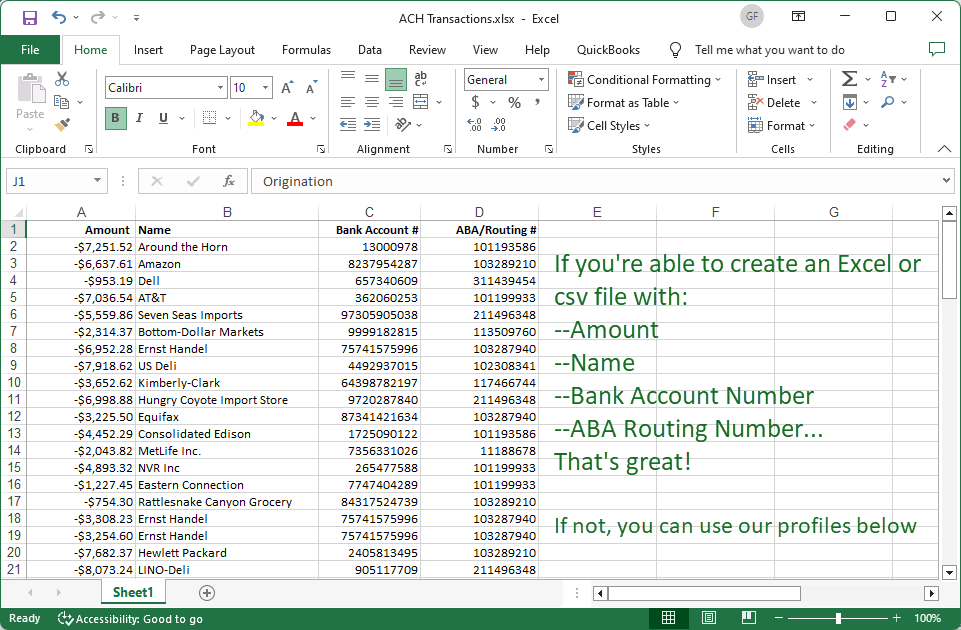Open the General number format dropdown
The image size is (961, 630).
(541, 80)
